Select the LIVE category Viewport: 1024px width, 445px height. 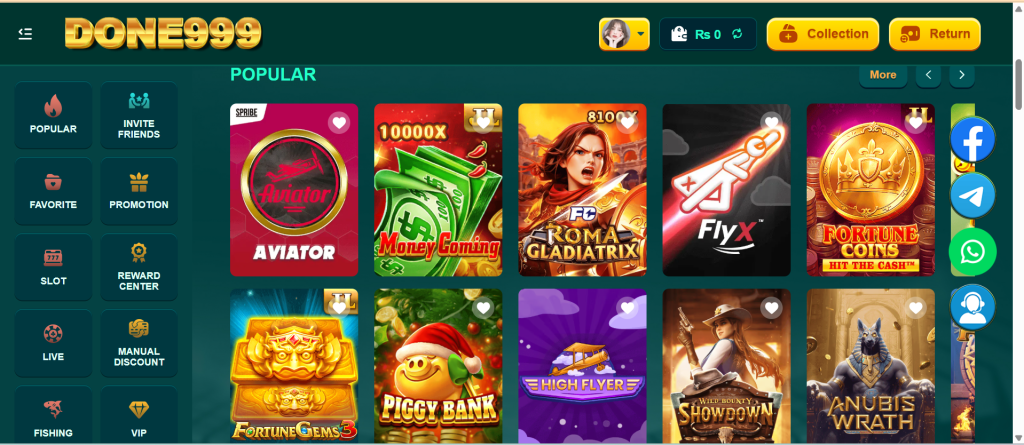[53, 343]
